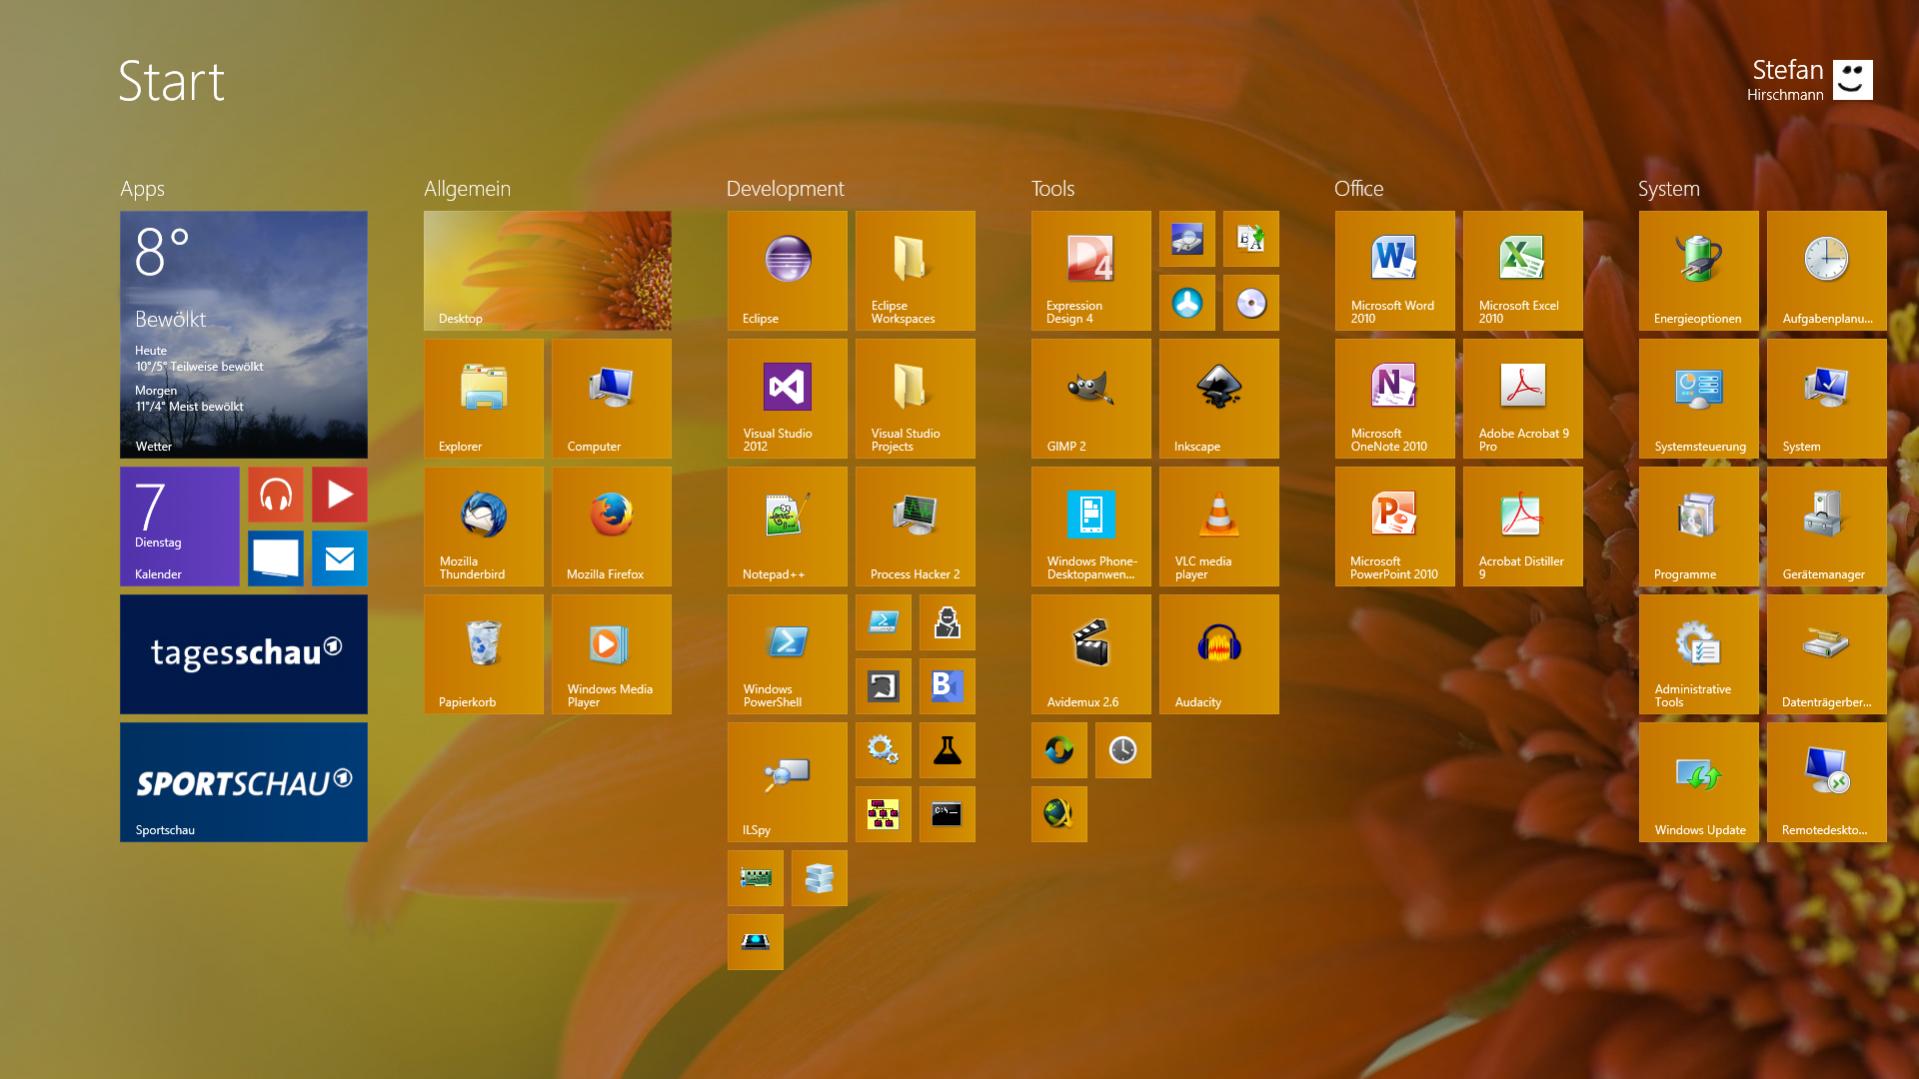Launch Microsoft Excel 2010
Image resolution: width=1919 pixels, height=1079 pixels.
point(1524,270)
